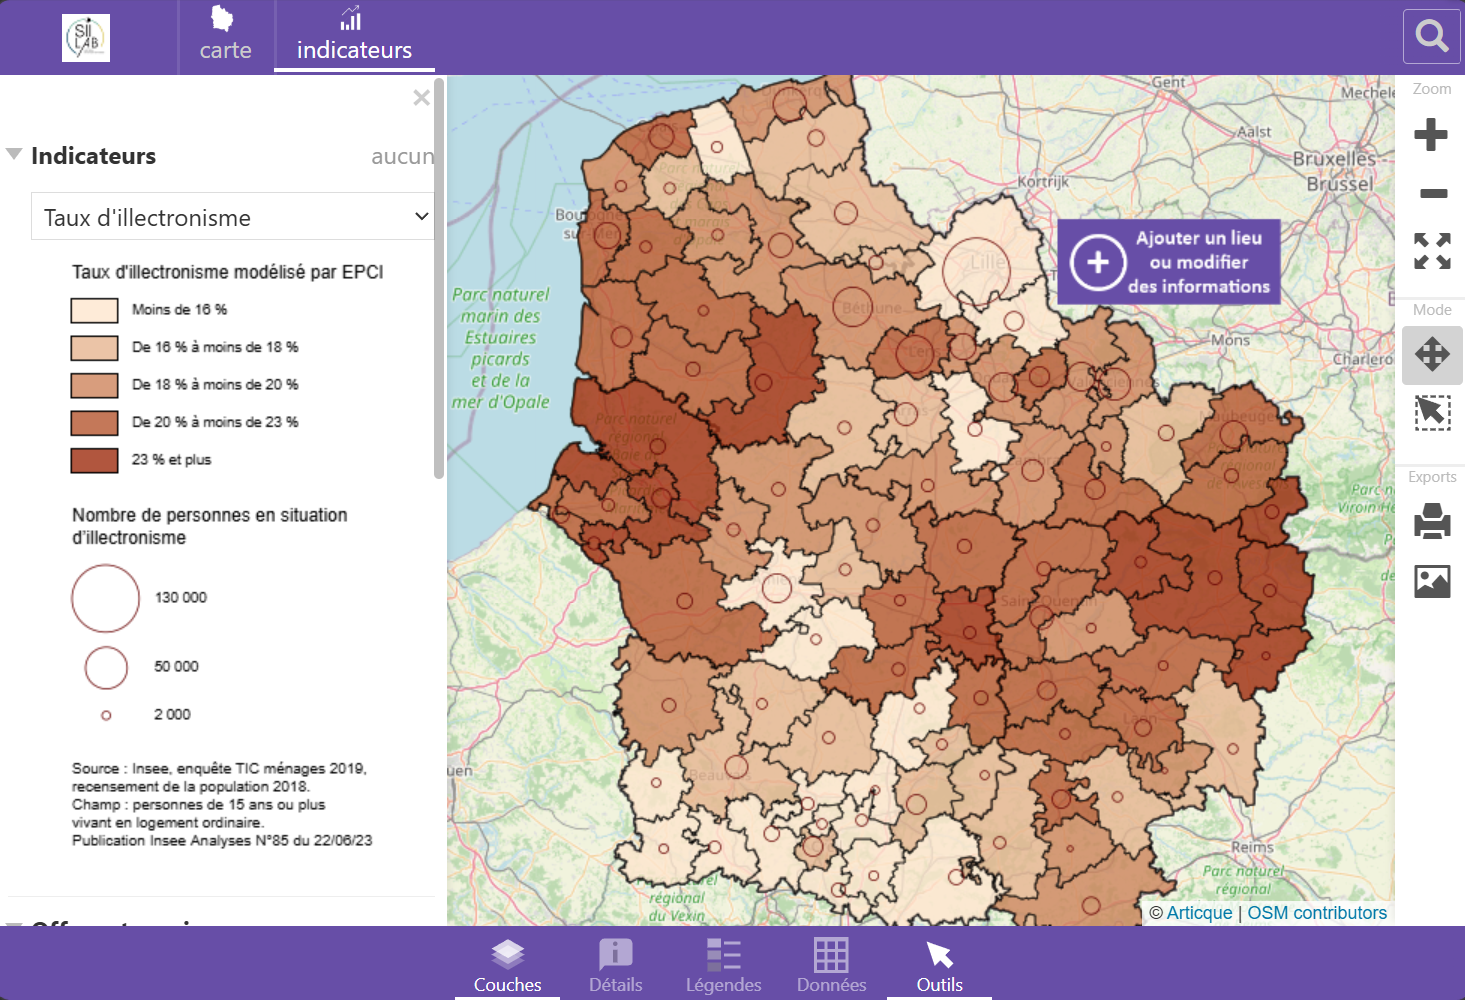The image size is (1465, 1000).
Task: Click the 130 000 legend circle
Action: [106, 598]
